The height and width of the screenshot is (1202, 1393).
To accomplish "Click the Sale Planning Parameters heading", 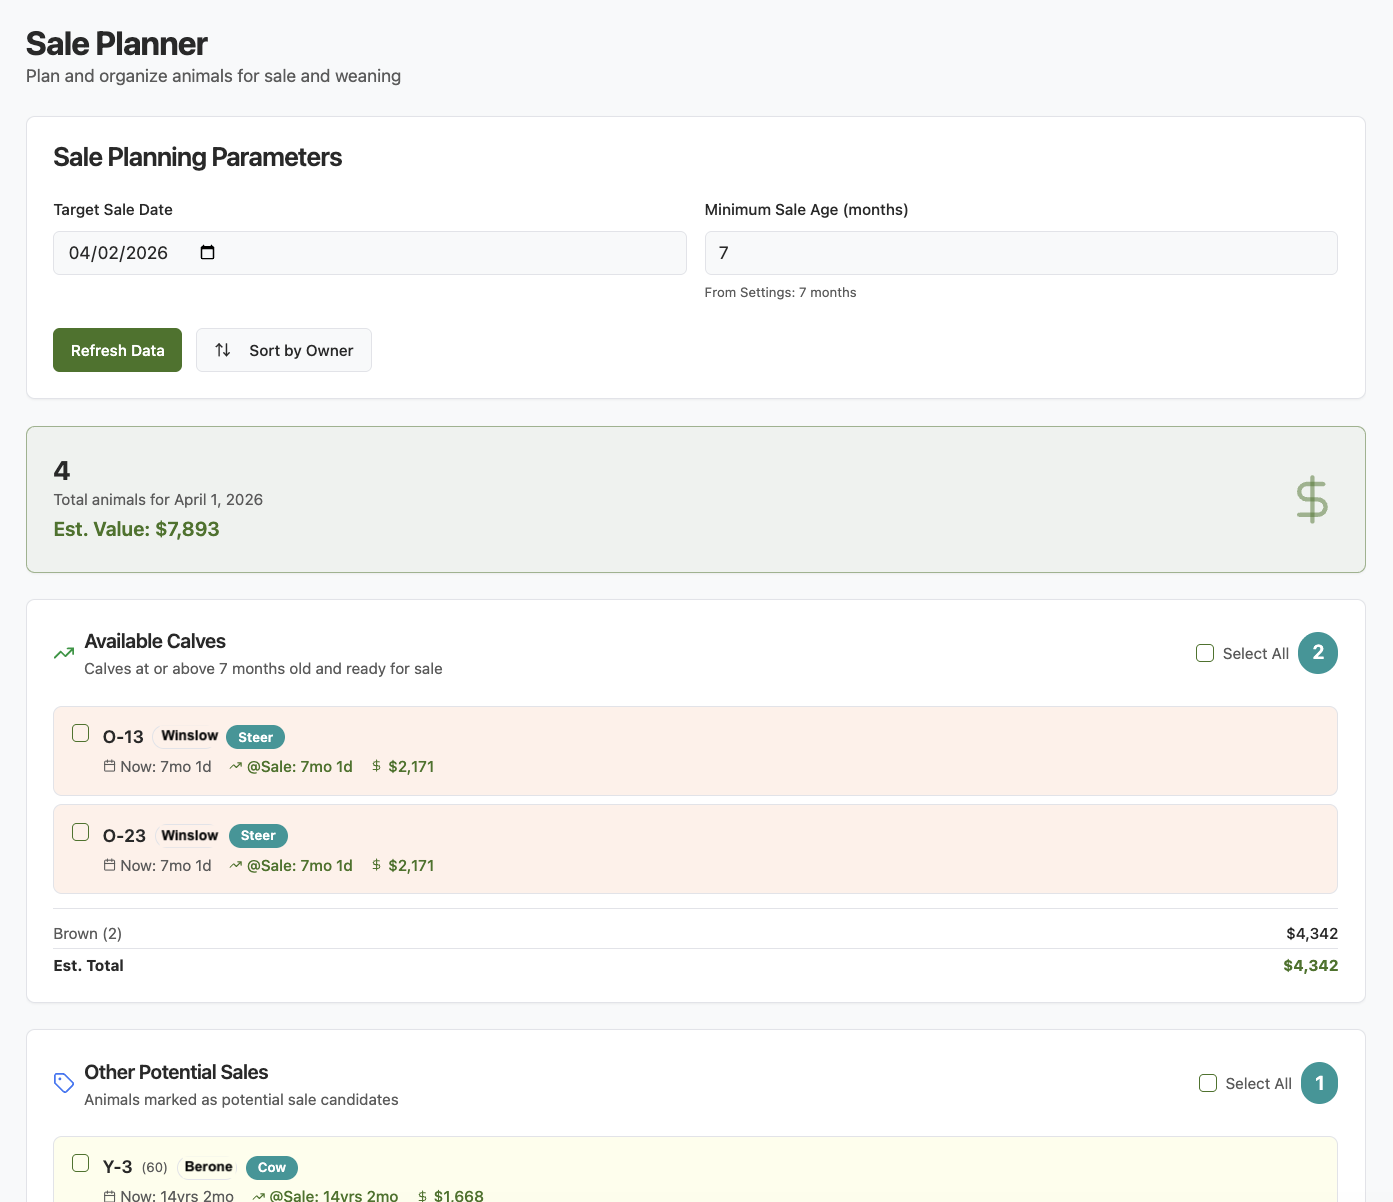I will coord(197,157).
